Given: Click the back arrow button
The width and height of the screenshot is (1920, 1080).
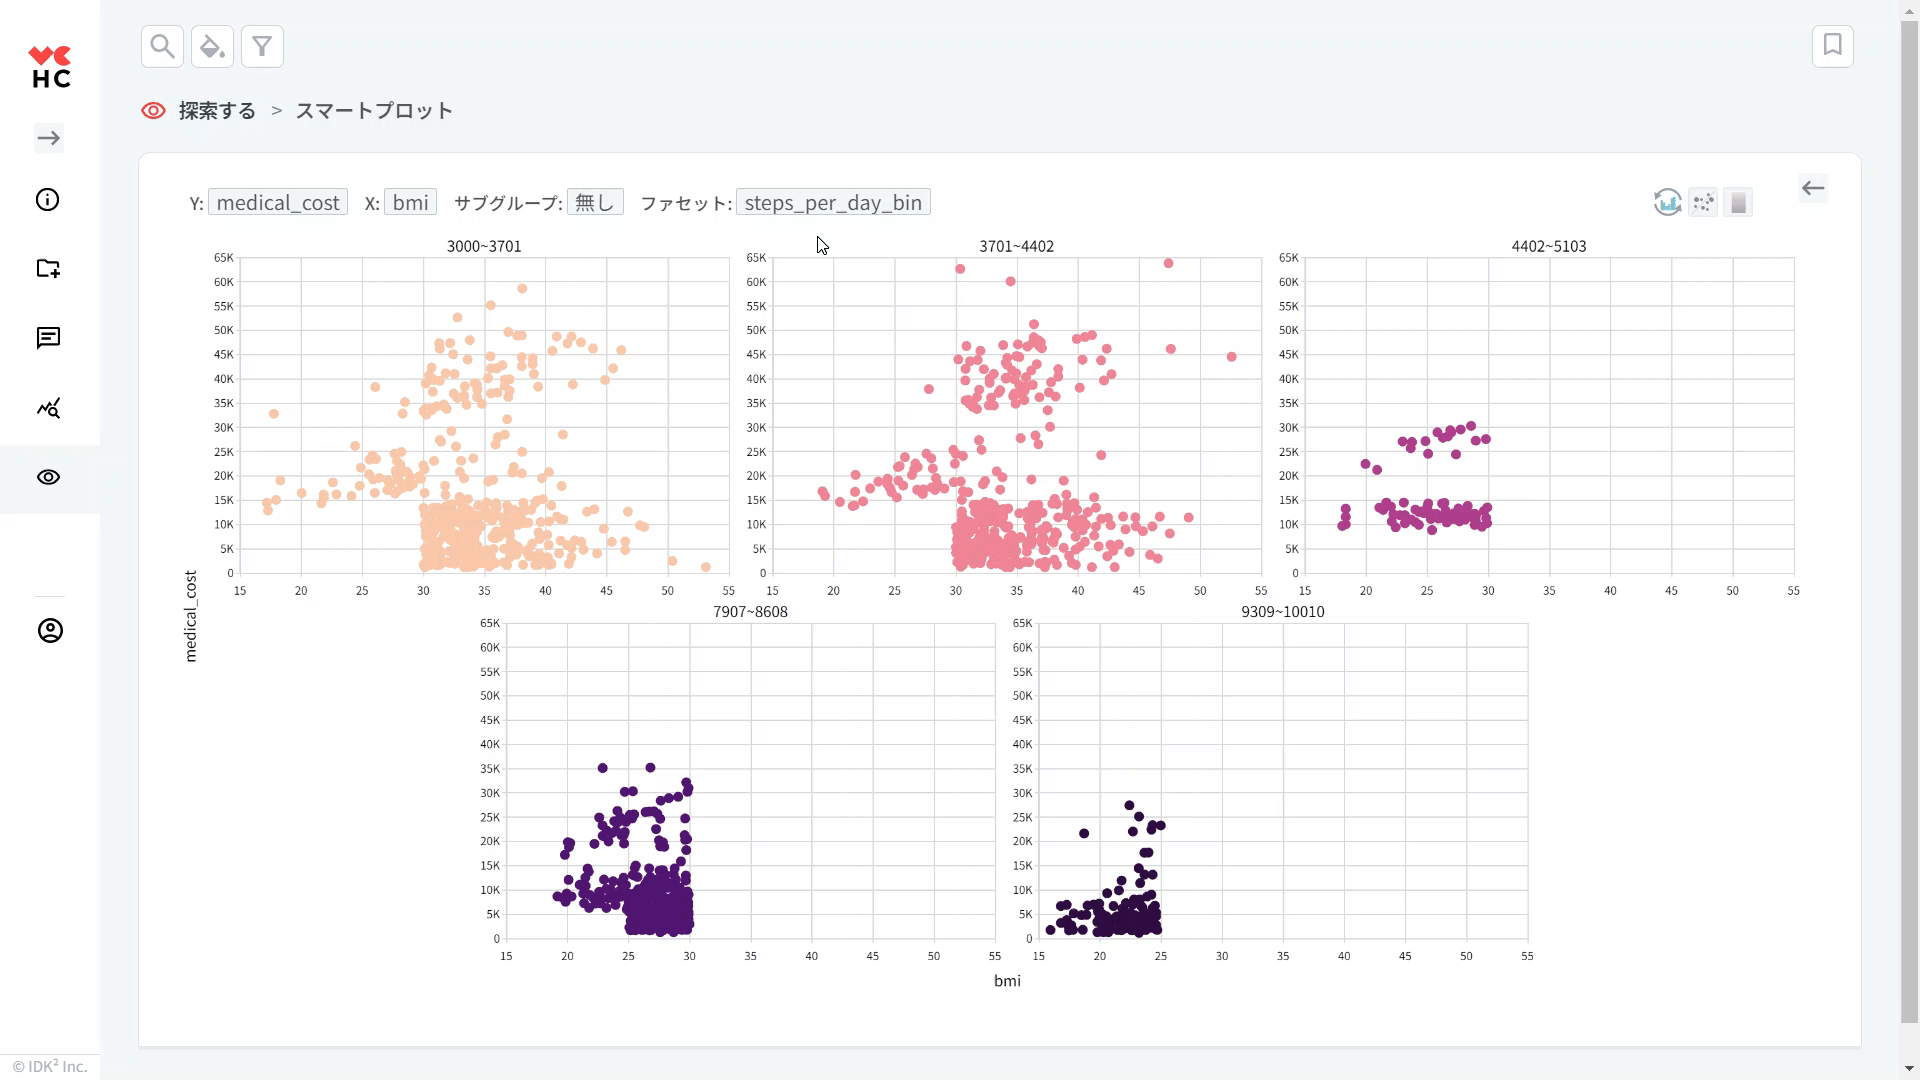Looking at the screenshot, I should coord(1812,188).
